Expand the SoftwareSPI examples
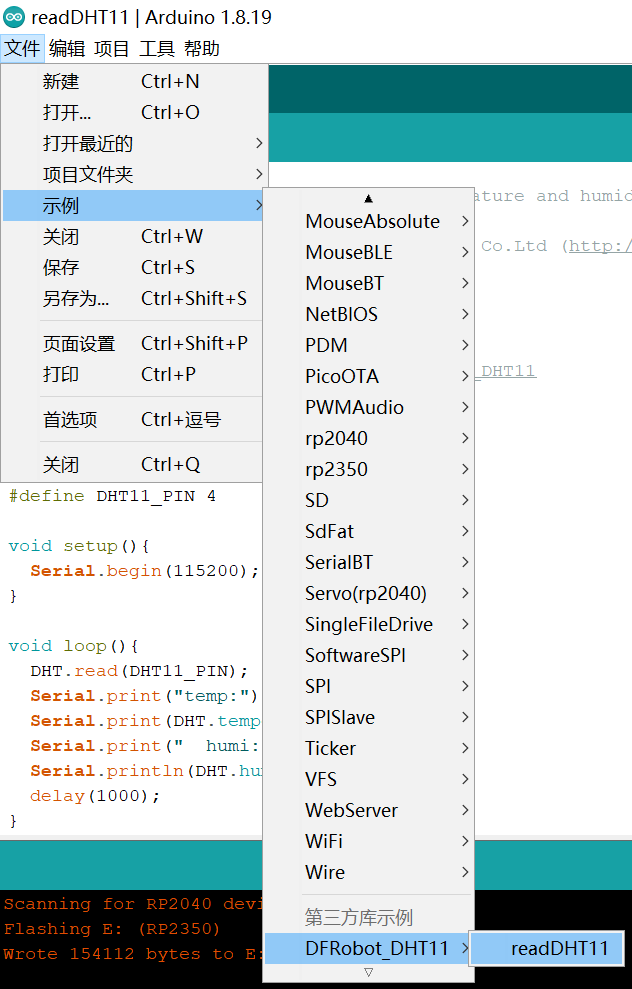 [368, 655]
